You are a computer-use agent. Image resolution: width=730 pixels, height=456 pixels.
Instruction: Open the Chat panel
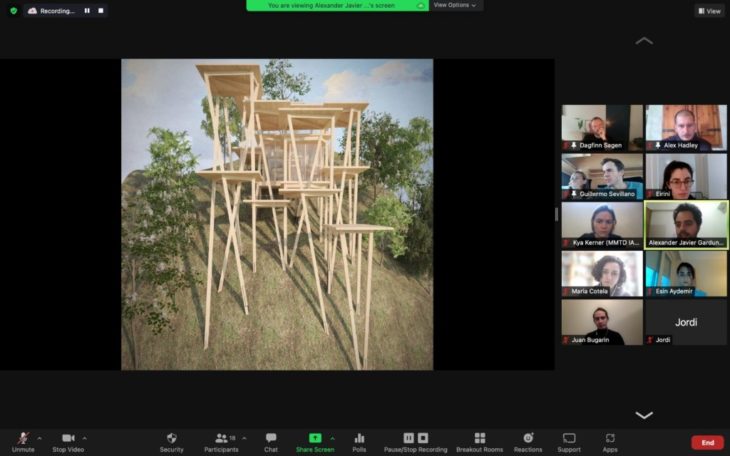tap(271, 440)
